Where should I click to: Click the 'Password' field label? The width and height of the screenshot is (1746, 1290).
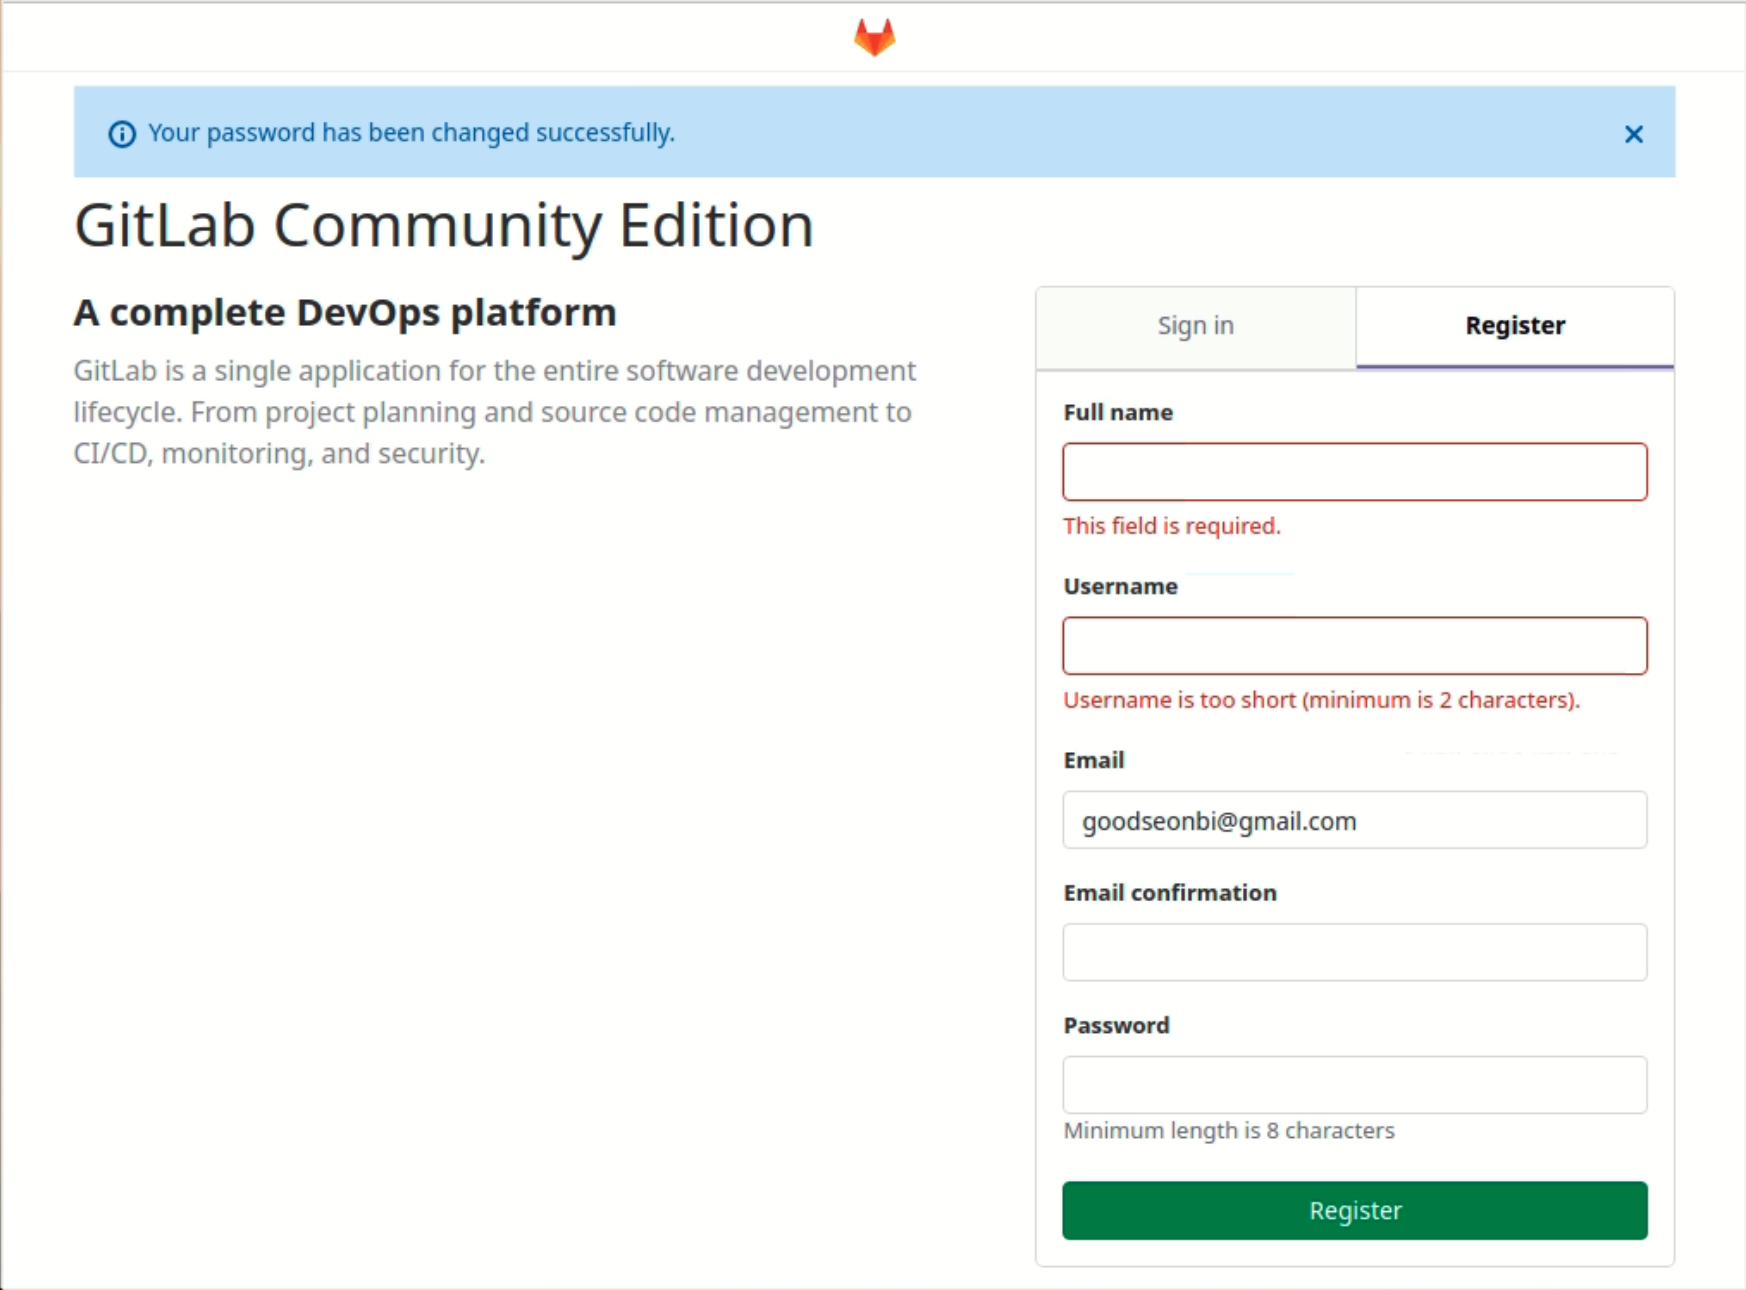tap(1116, 1026)
